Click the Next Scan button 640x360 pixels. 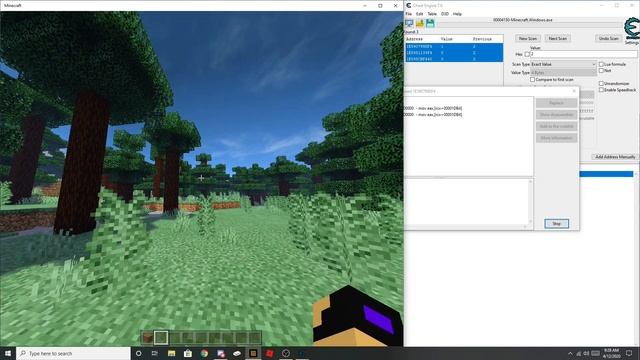click(x=557, y=38)
